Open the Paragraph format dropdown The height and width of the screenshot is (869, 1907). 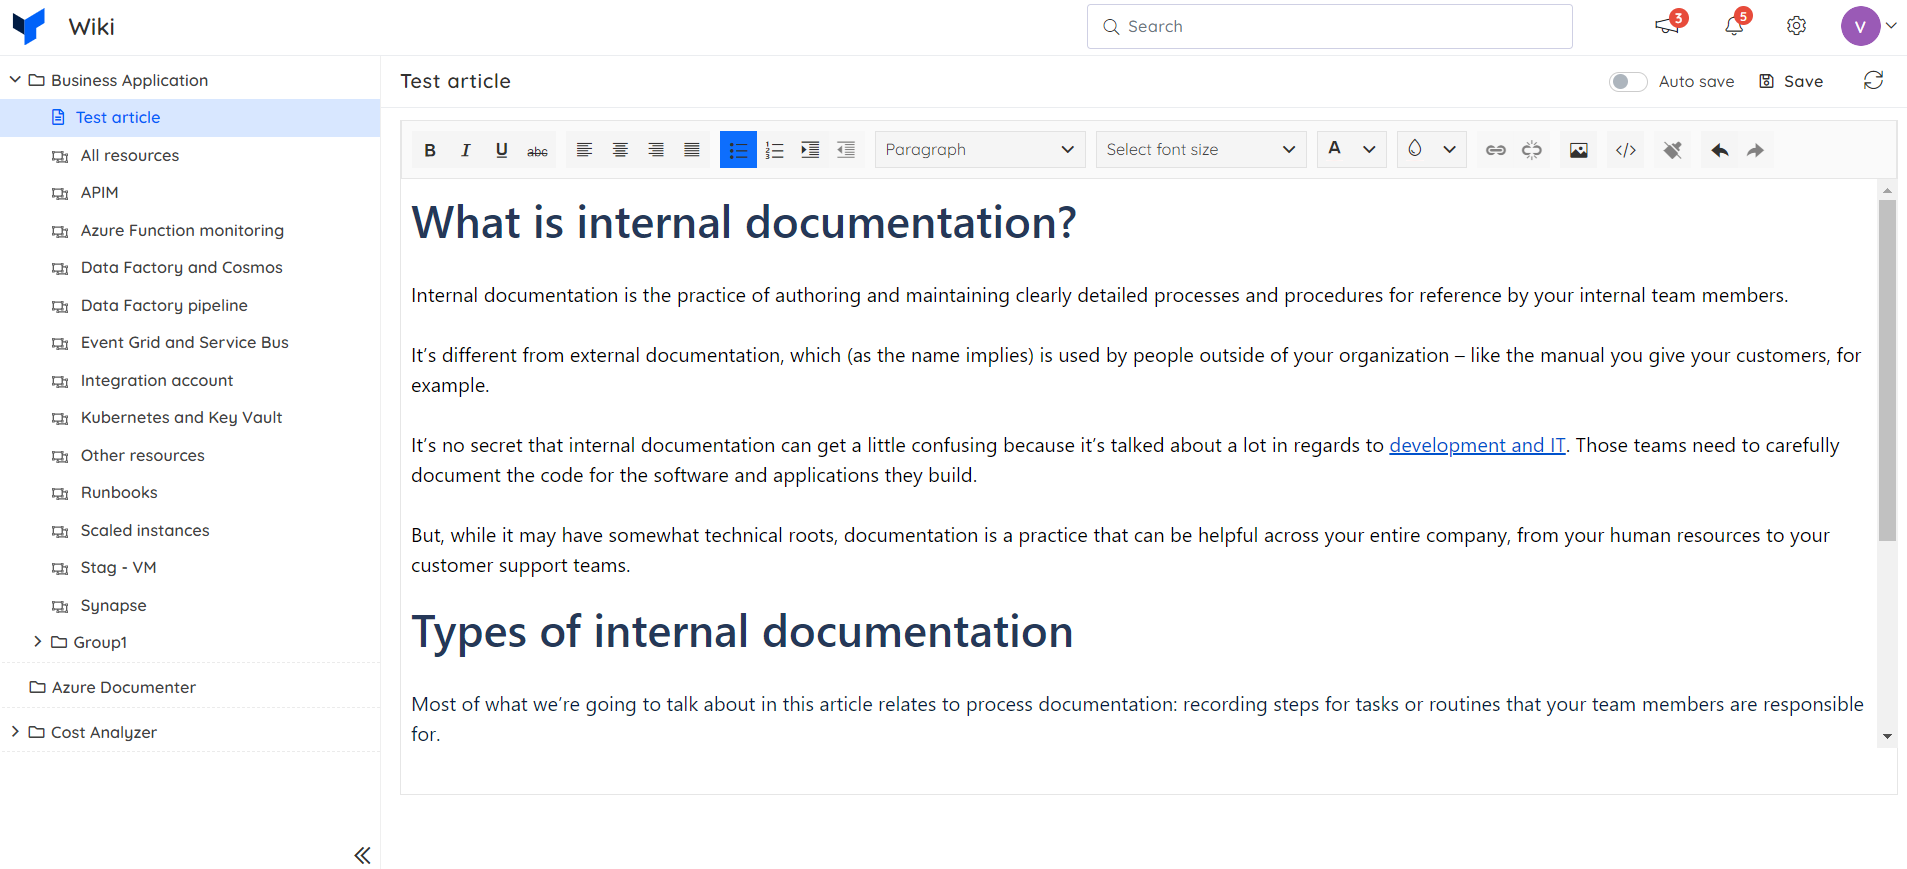coord(980,150)
